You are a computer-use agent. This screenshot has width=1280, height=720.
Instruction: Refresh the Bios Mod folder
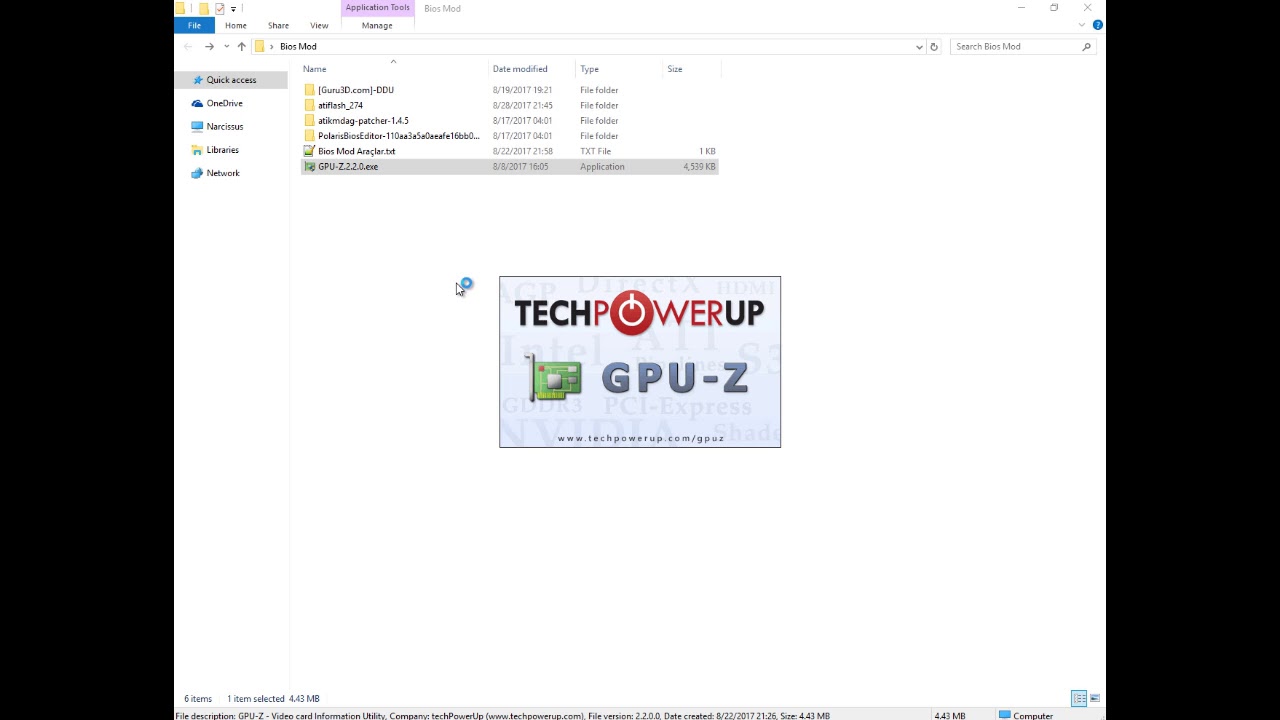click(934, 46)
